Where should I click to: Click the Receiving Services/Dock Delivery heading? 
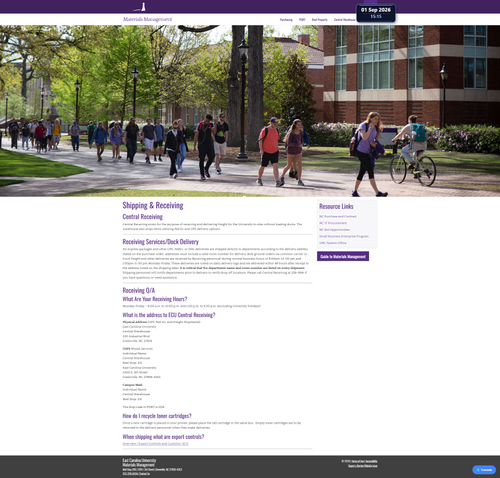[x=161, y=242]
